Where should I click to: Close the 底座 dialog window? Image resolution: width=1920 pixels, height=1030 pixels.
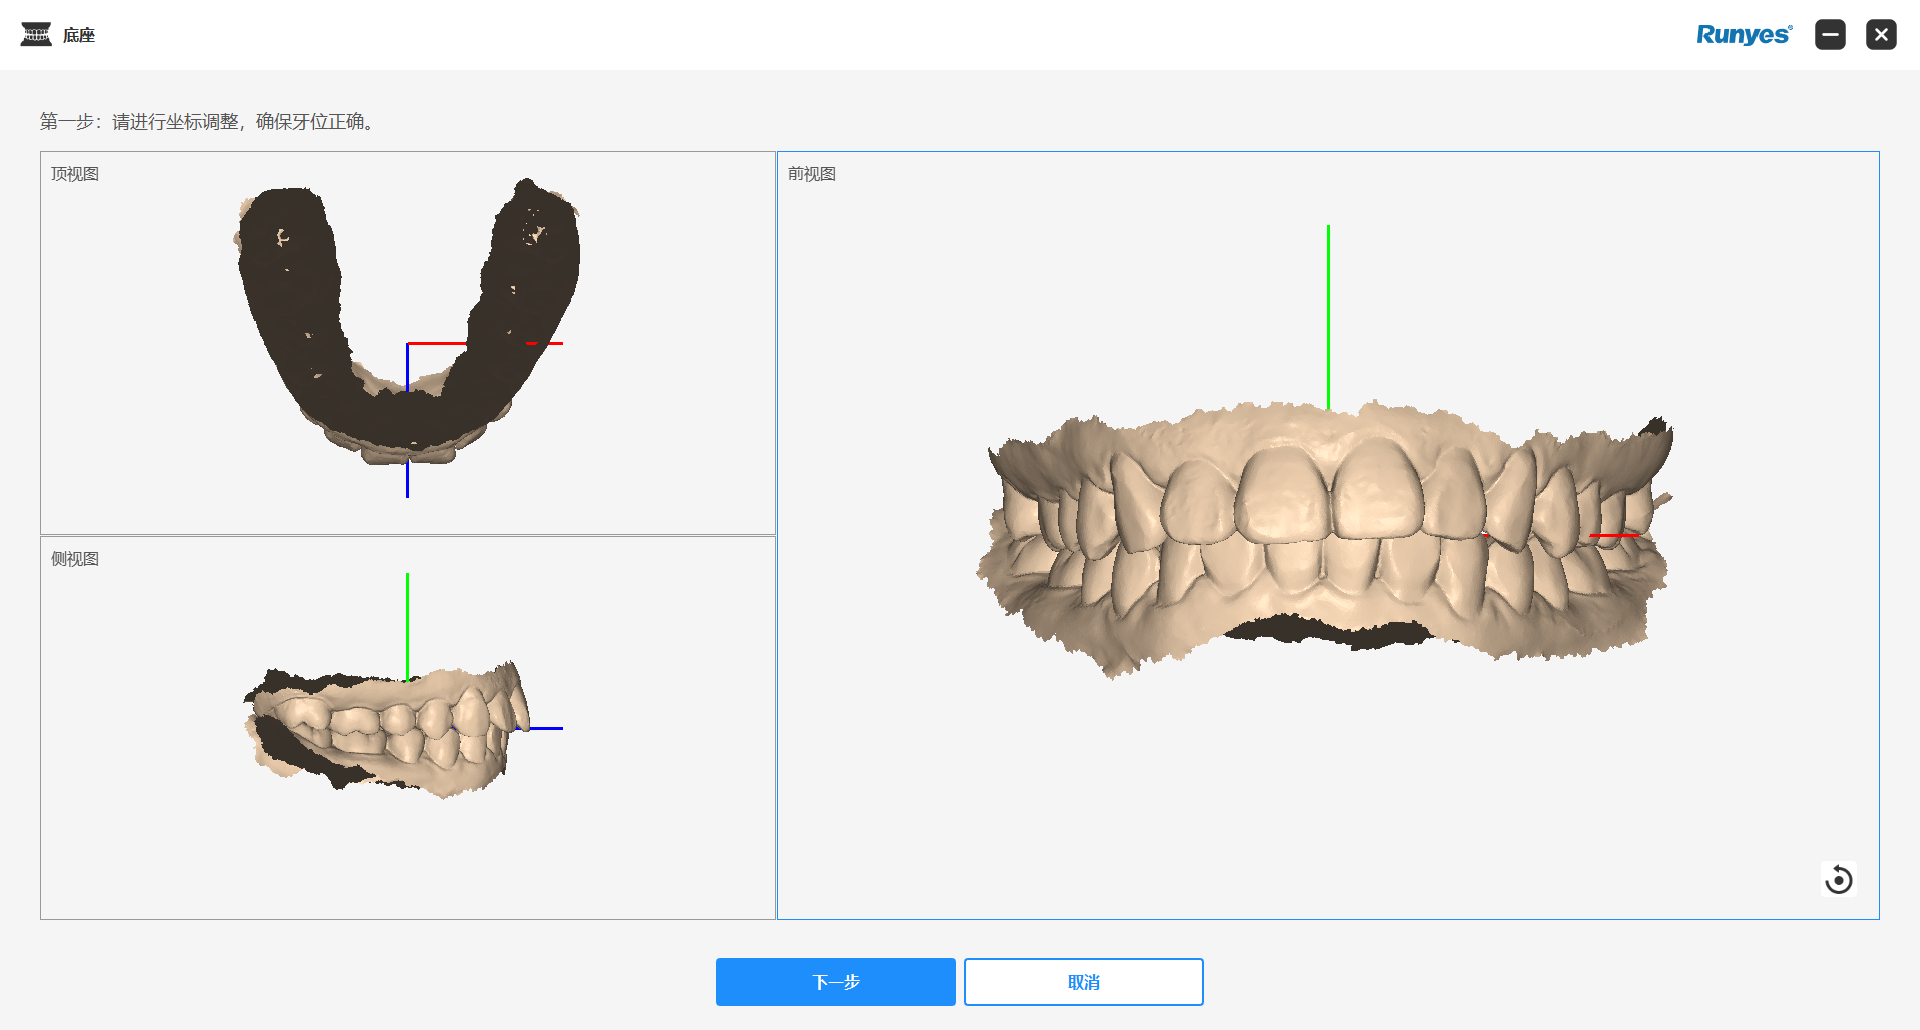click(1880, 35)
